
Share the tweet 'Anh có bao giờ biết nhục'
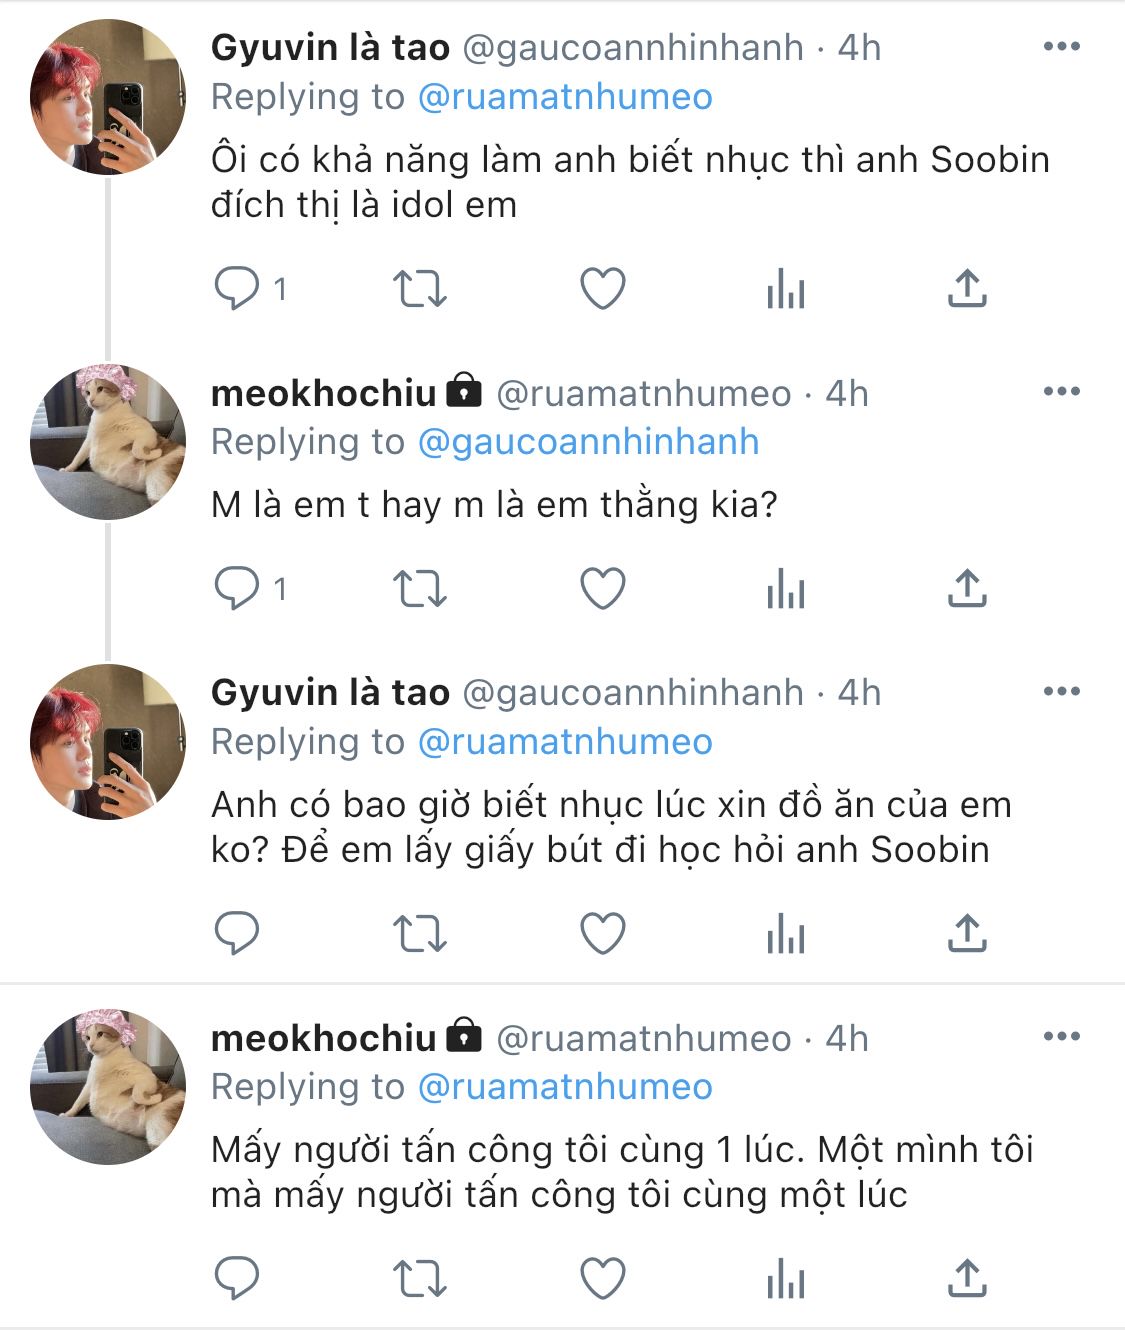pos(967,933)
